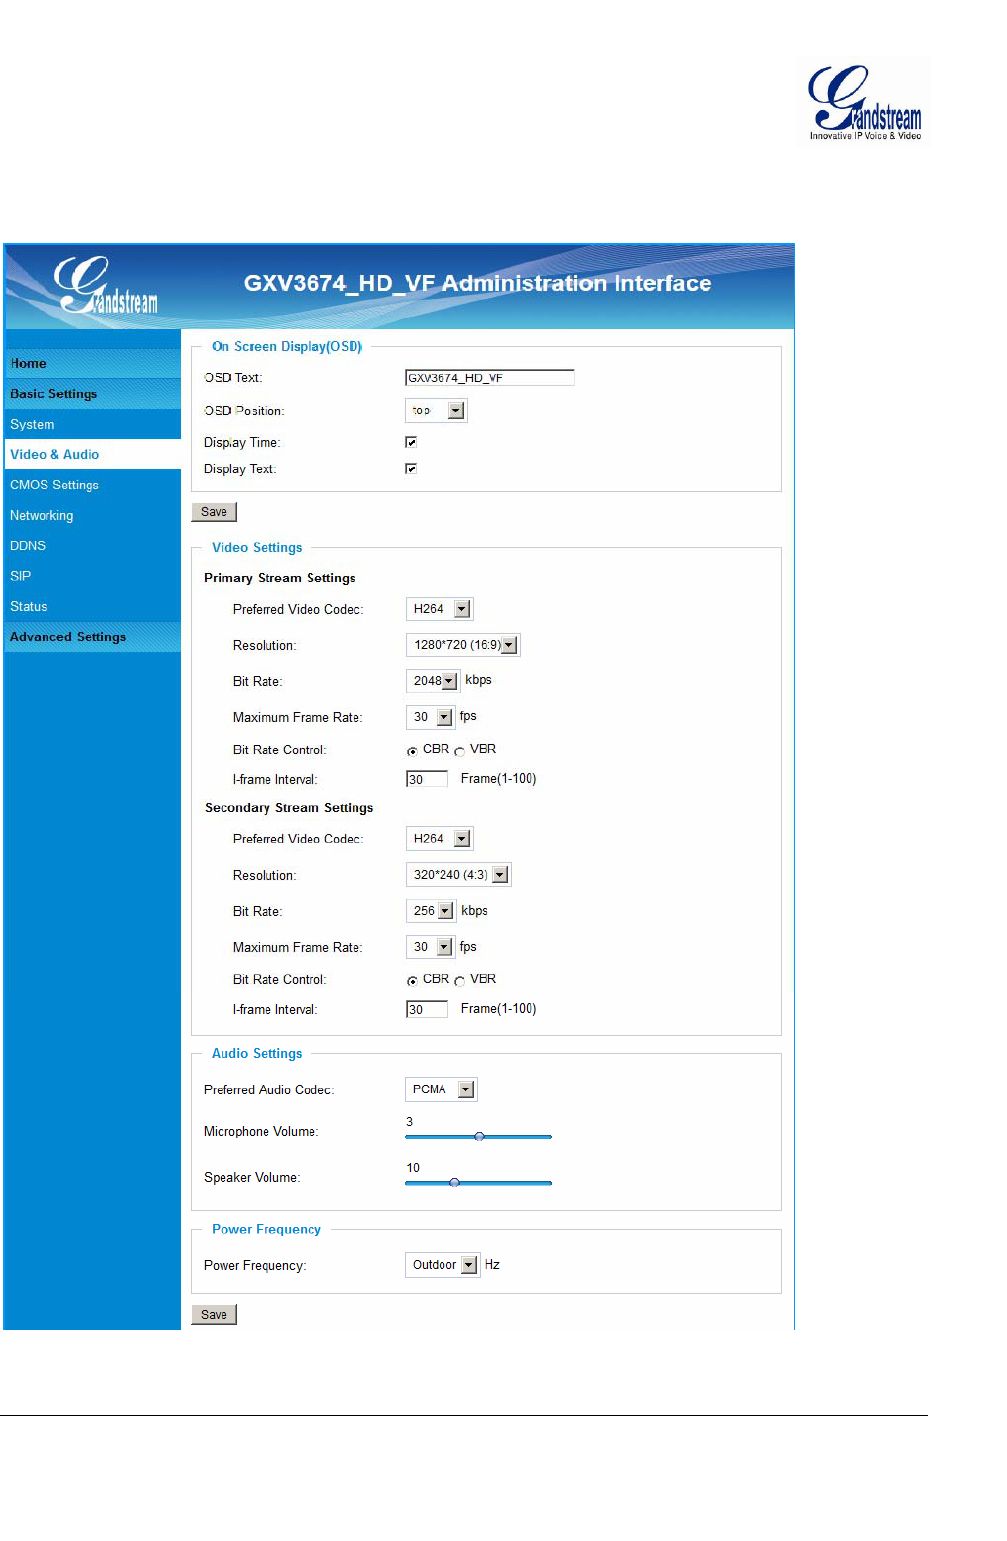Open the primary Maximum Frame Rate dropdown
The image size is (1007, 1541).
click(430, 717)
